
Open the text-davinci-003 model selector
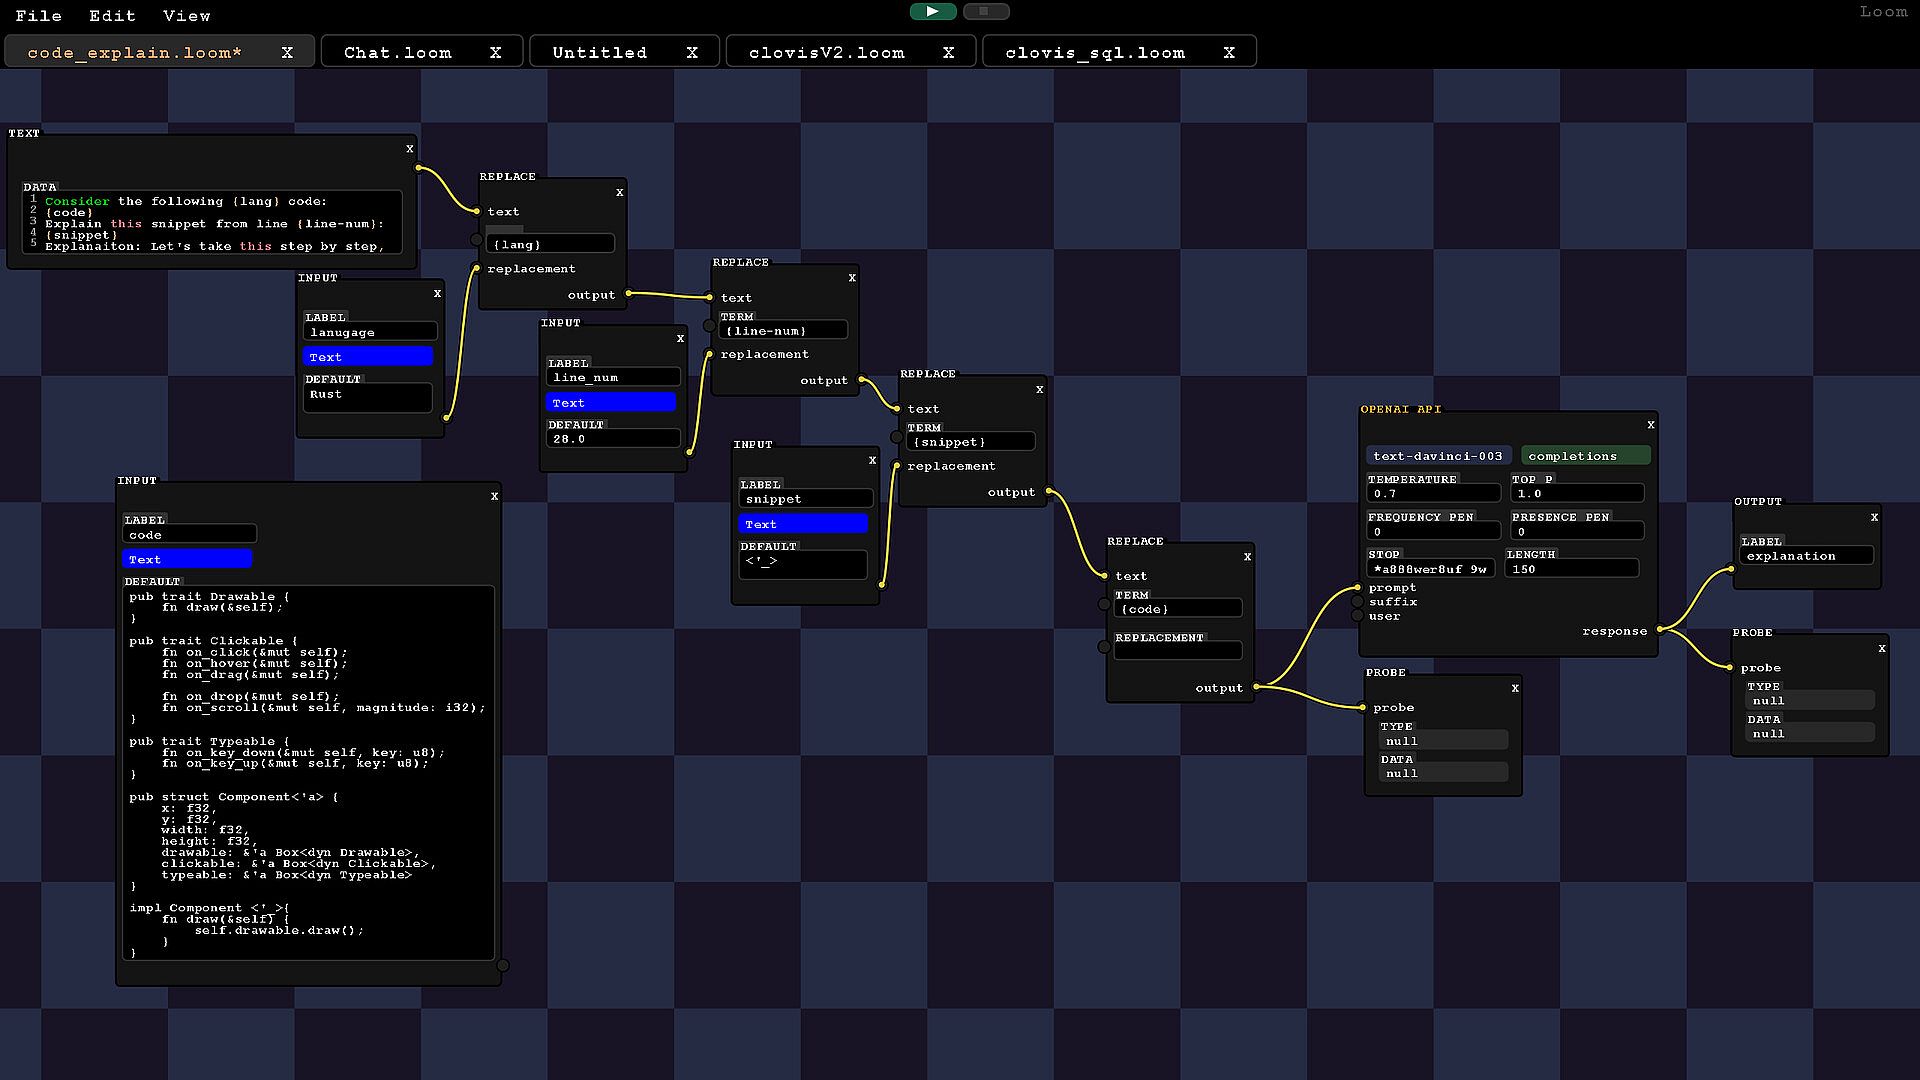(x=1438, y=456)
